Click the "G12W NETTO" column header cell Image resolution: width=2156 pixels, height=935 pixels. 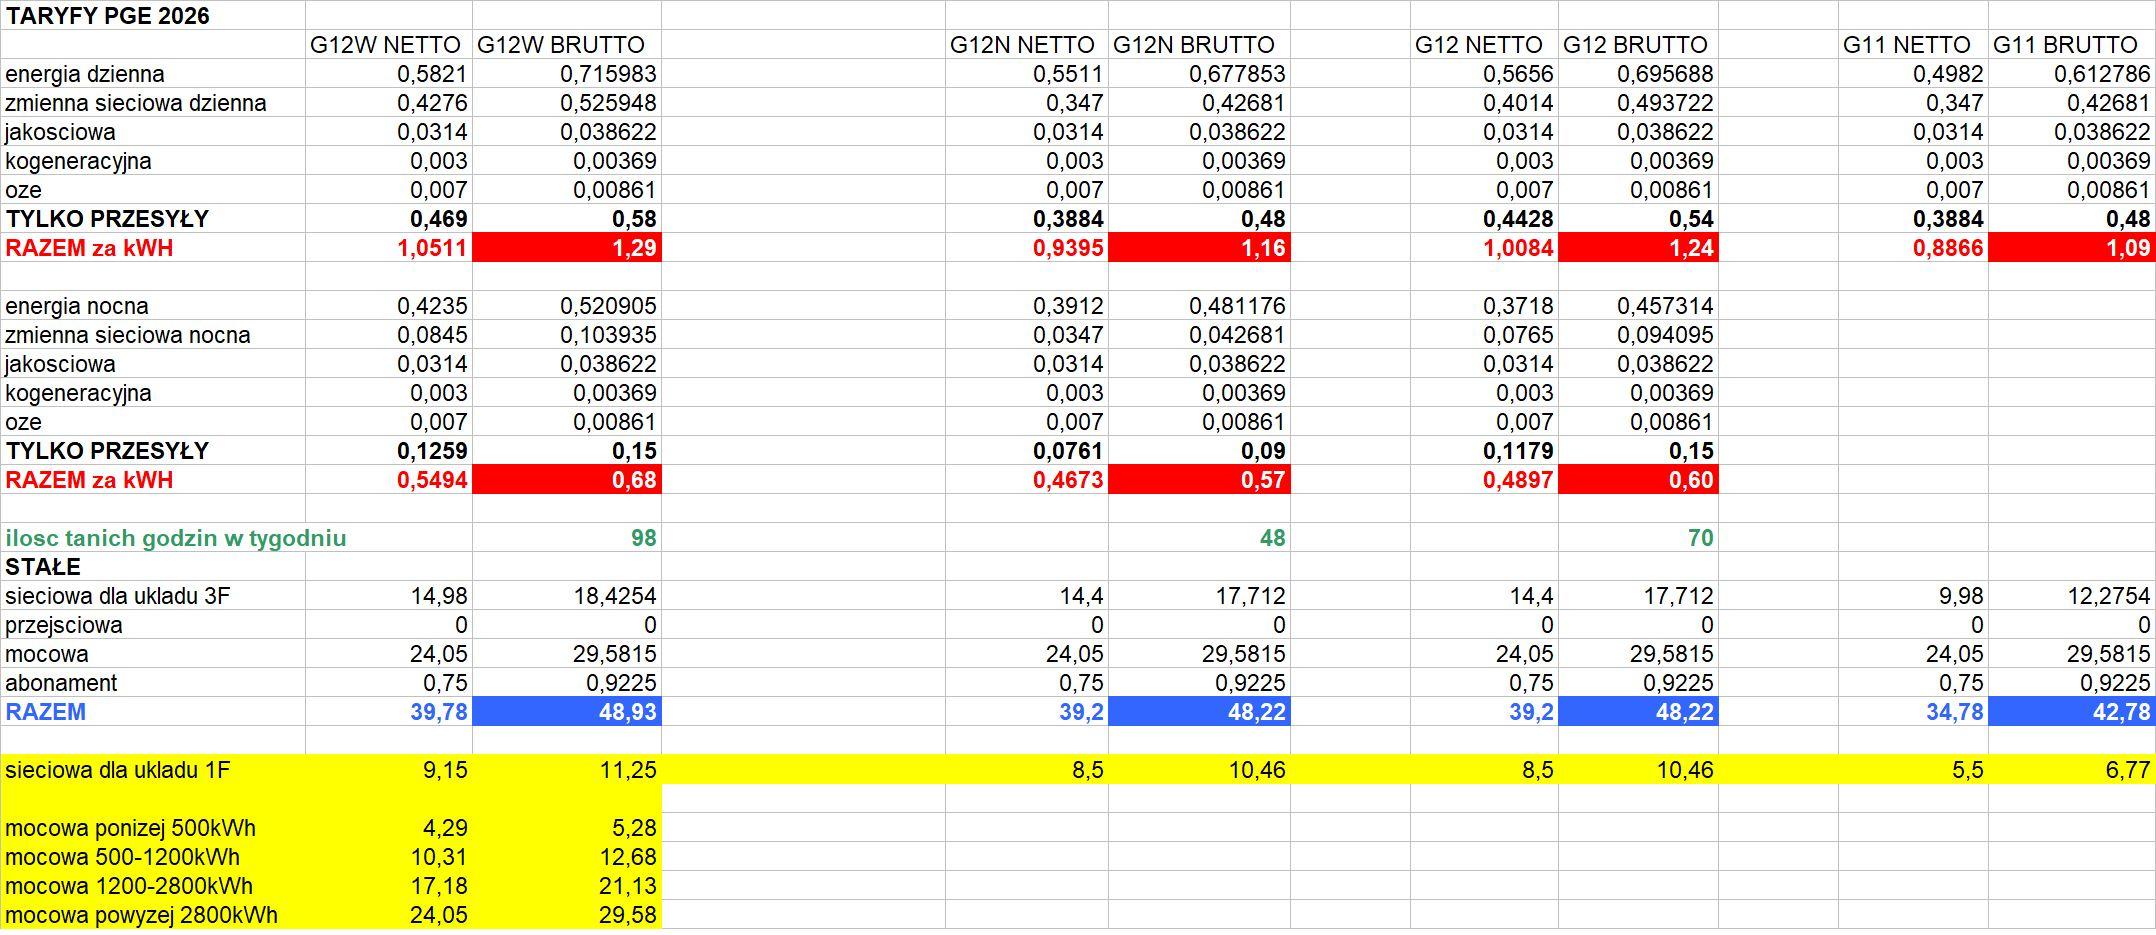(385, 45)
